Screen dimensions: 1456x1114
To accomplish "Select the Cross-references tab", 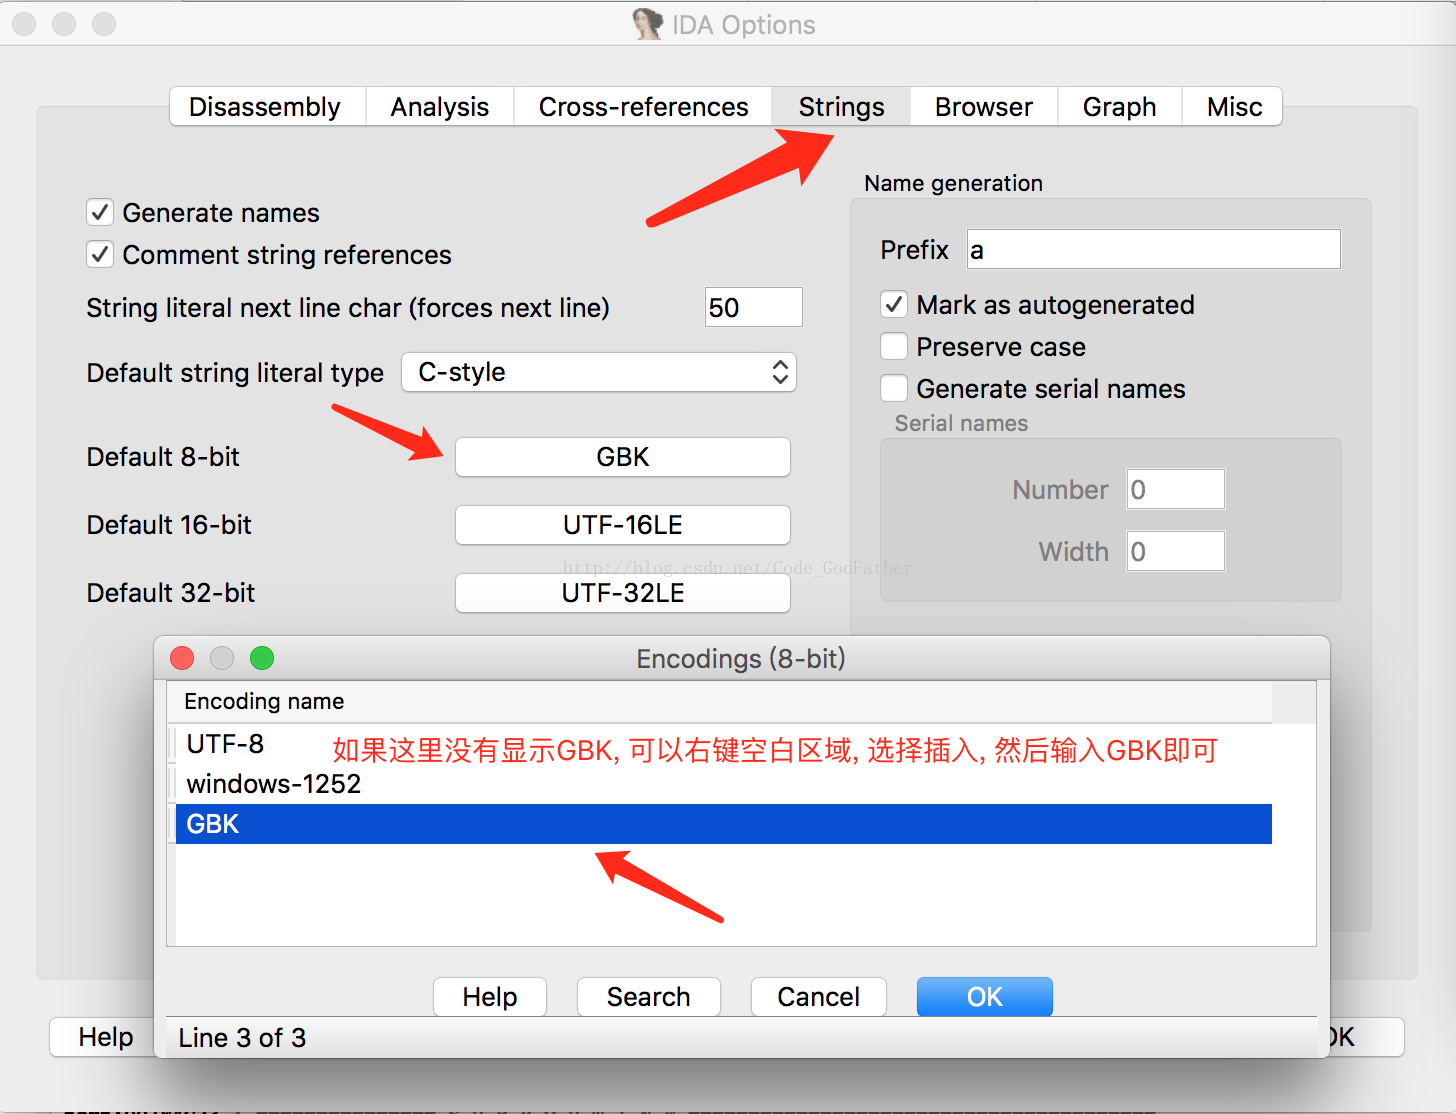I will click(643, 107).
